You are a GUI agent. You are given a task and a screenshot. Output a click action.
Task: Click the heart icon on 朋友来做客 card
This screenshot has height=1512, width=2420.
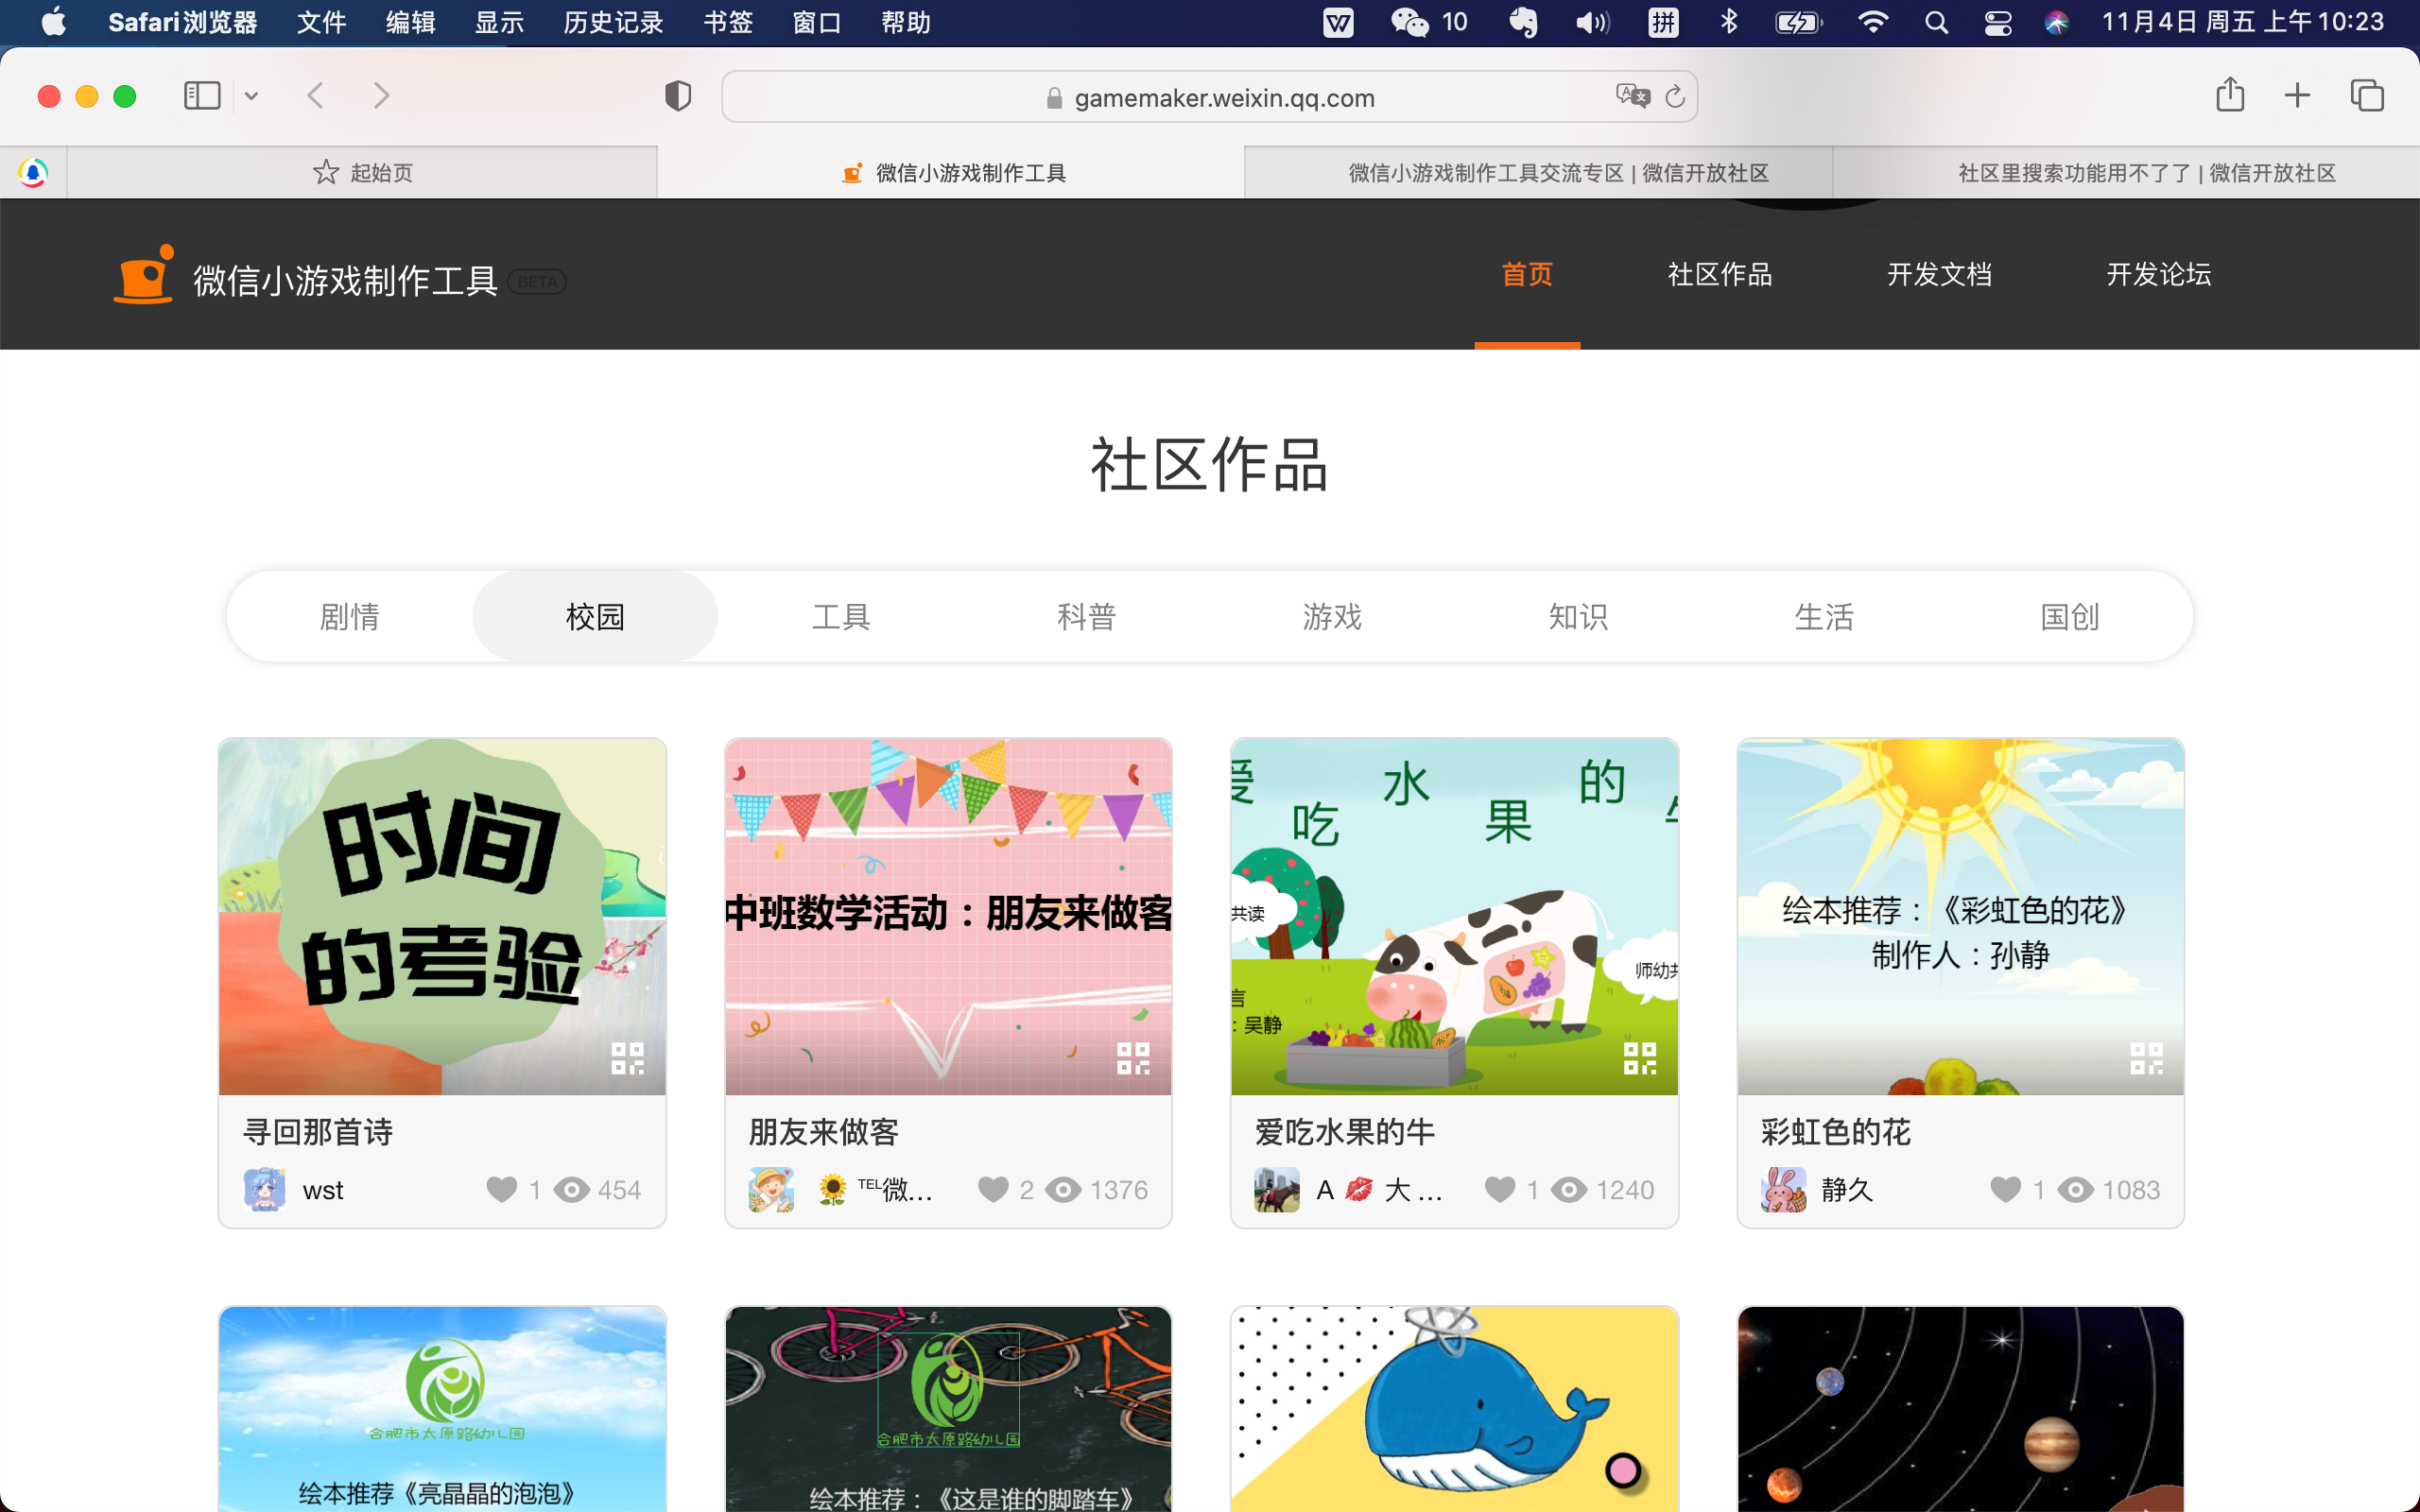pos(993,1189)
